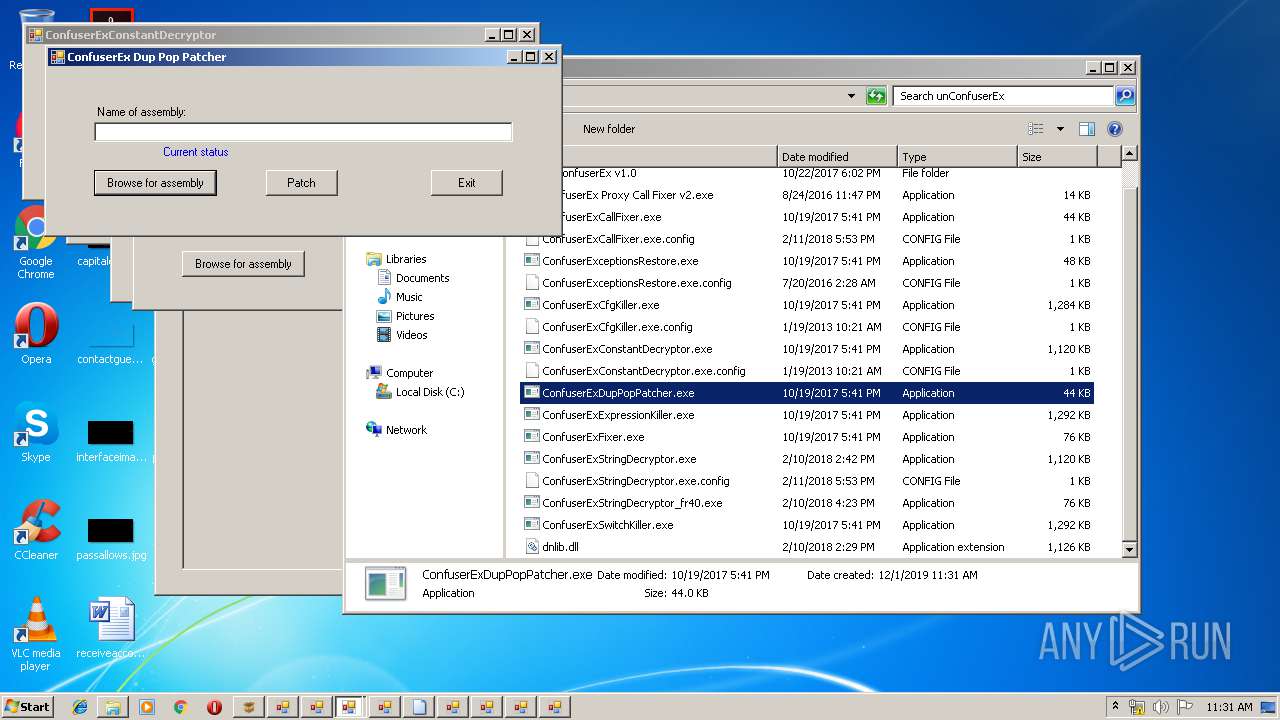
Task: Select dnlib.dll file icon
Action: click(533, 547)
